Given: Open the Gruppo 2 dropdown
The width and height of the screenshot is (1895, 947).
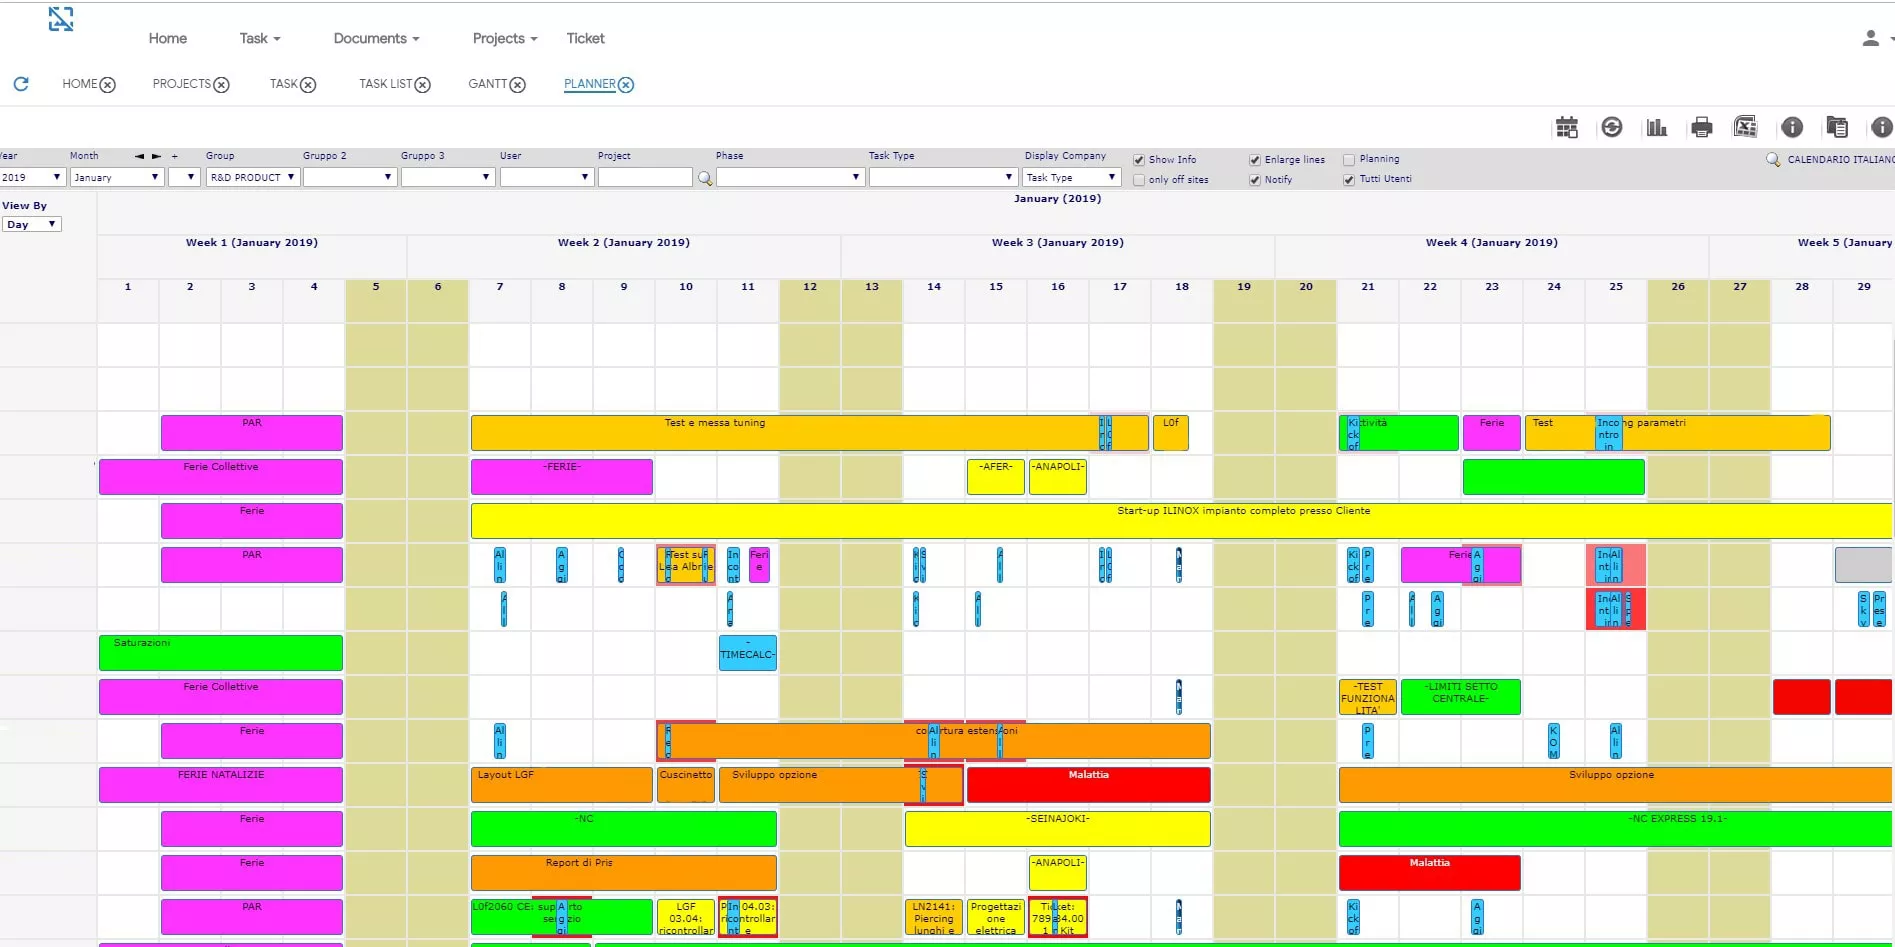Looking at the screenshot, I should click(x=350, y=177).
